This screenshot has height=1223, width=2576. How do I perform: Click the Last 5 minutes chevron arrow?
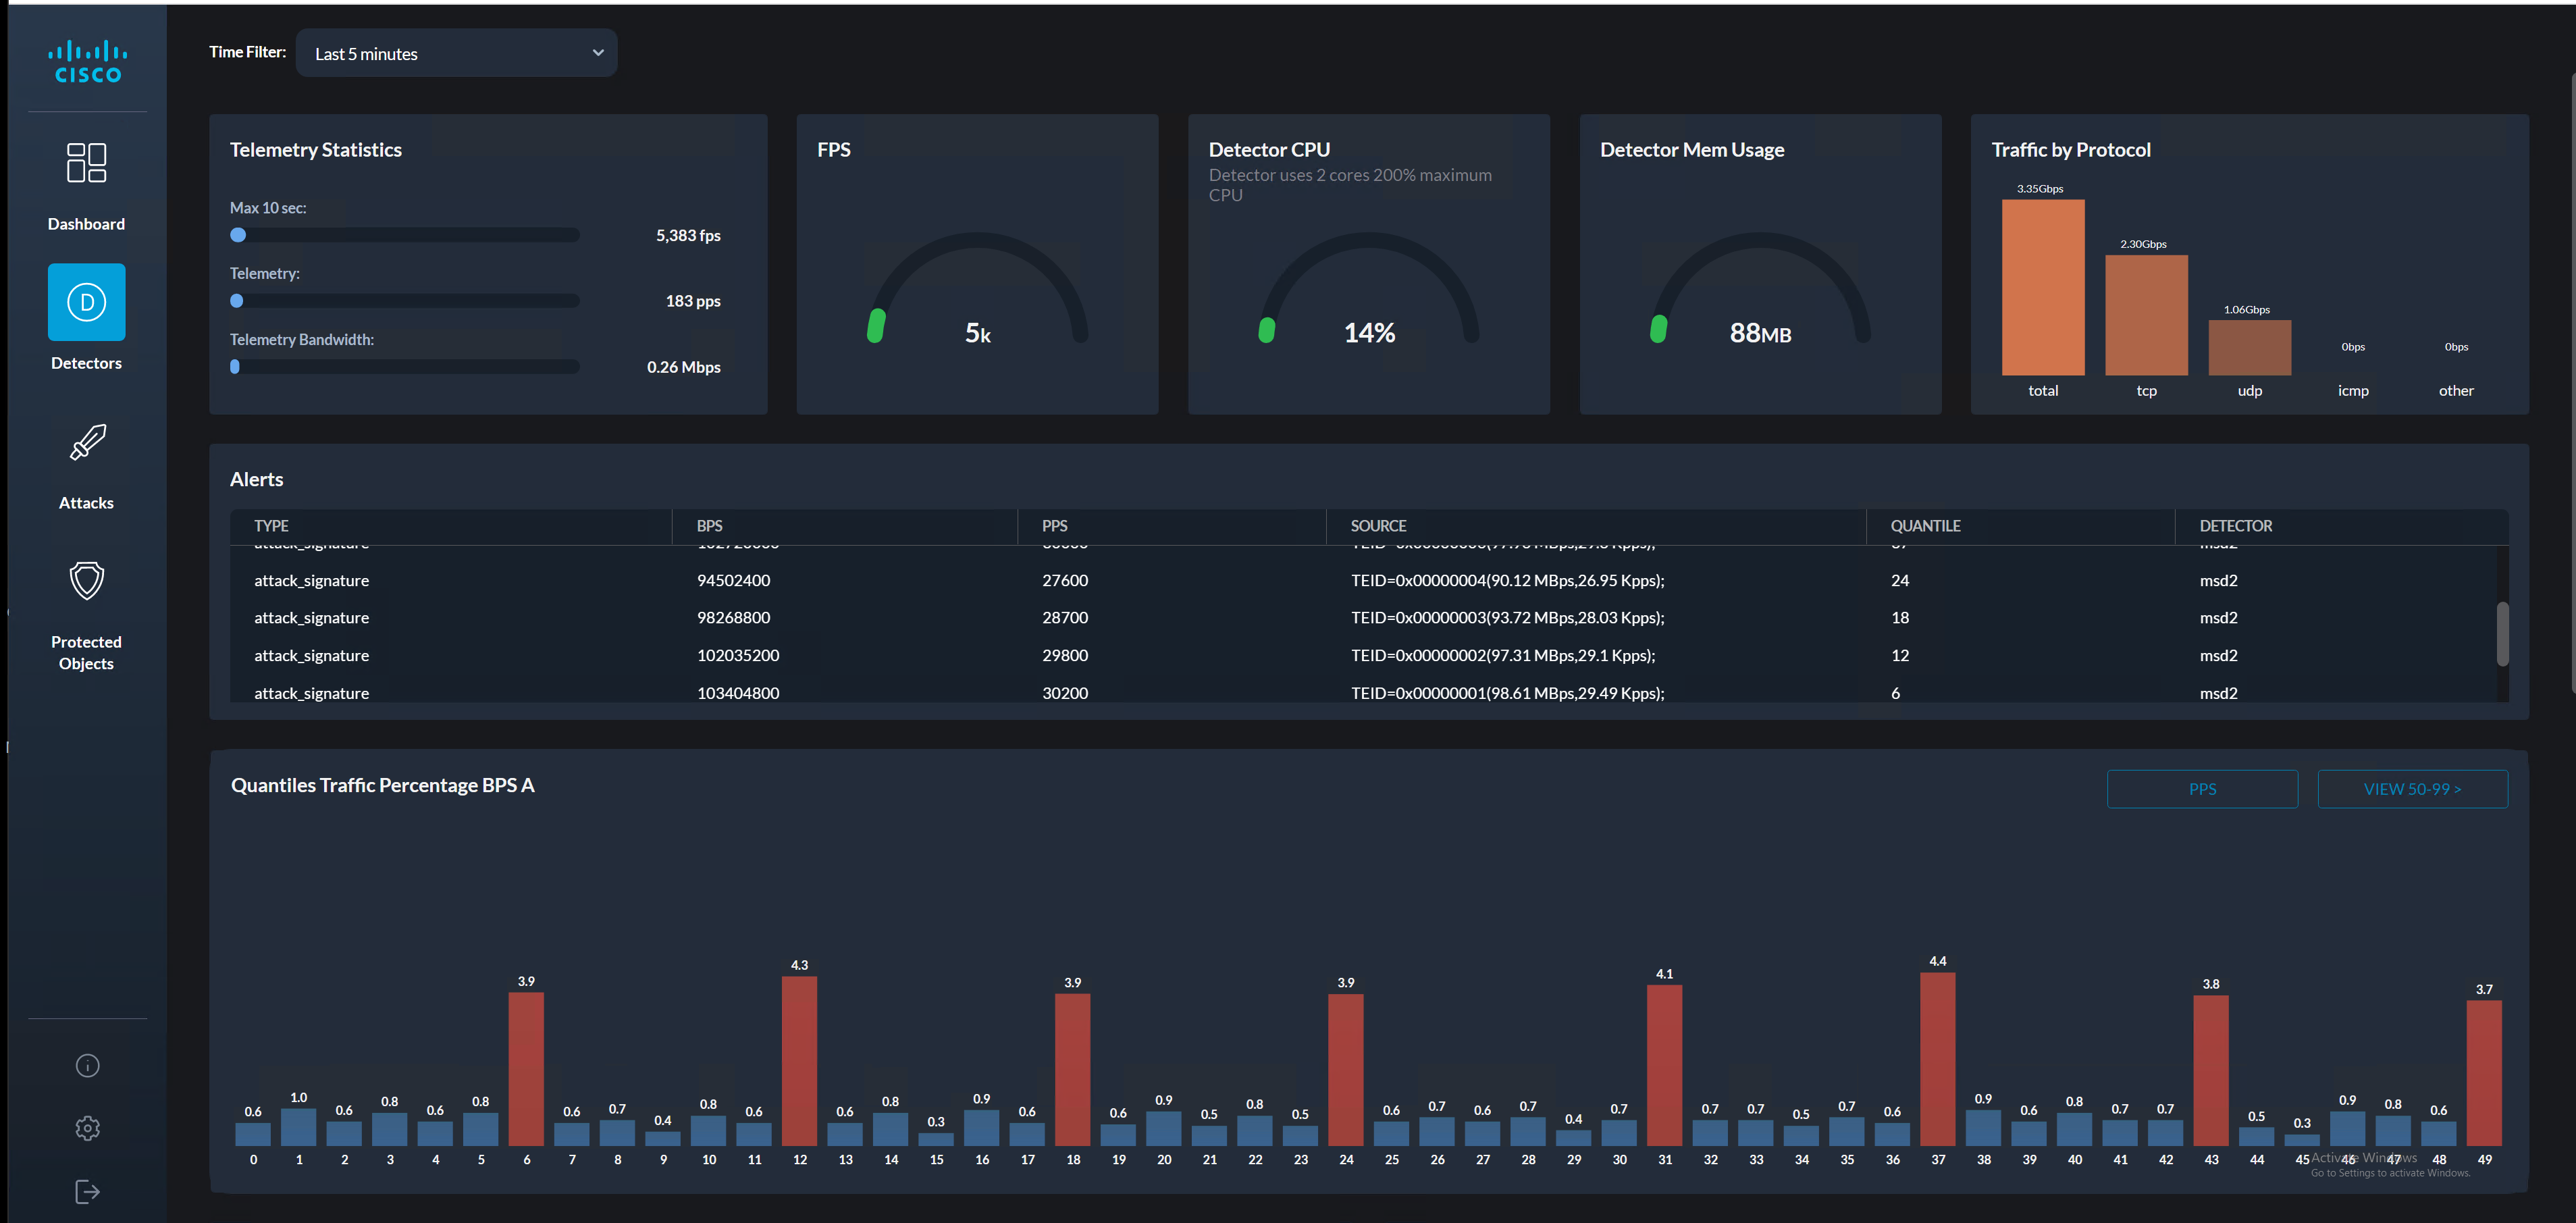[x=598, y=53]
